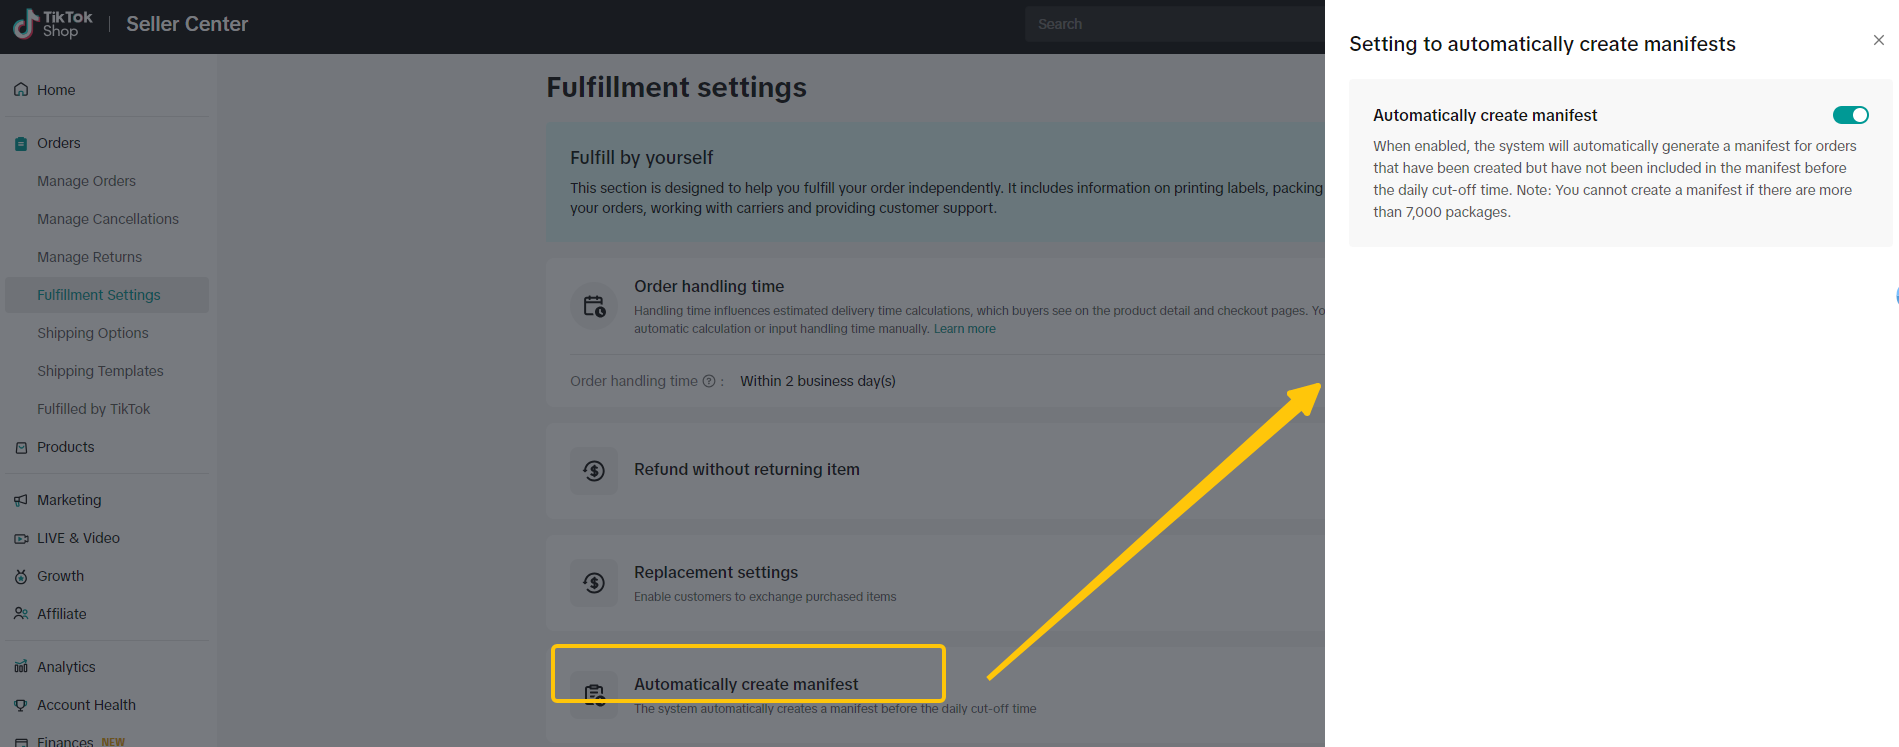The image size is (1899, 747).
Task: Click the LIVE & Video camera icon
Action: coord(21,538)
